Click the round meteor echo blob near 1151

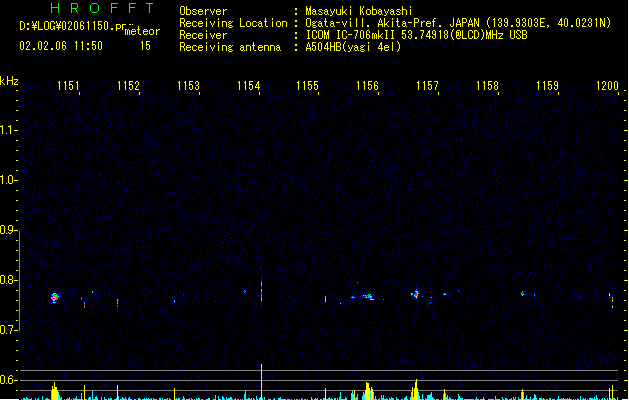coord(55,297)
